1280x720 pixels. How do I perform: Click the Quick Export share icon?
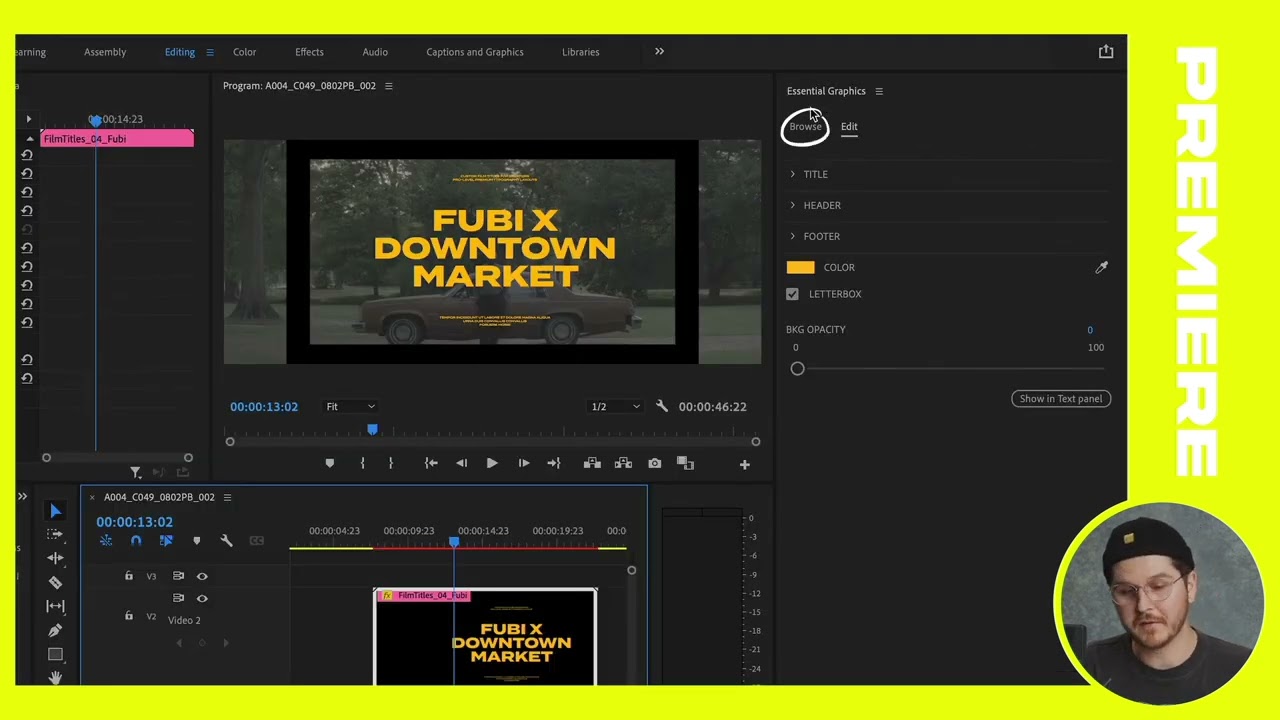click(1106, 51)
